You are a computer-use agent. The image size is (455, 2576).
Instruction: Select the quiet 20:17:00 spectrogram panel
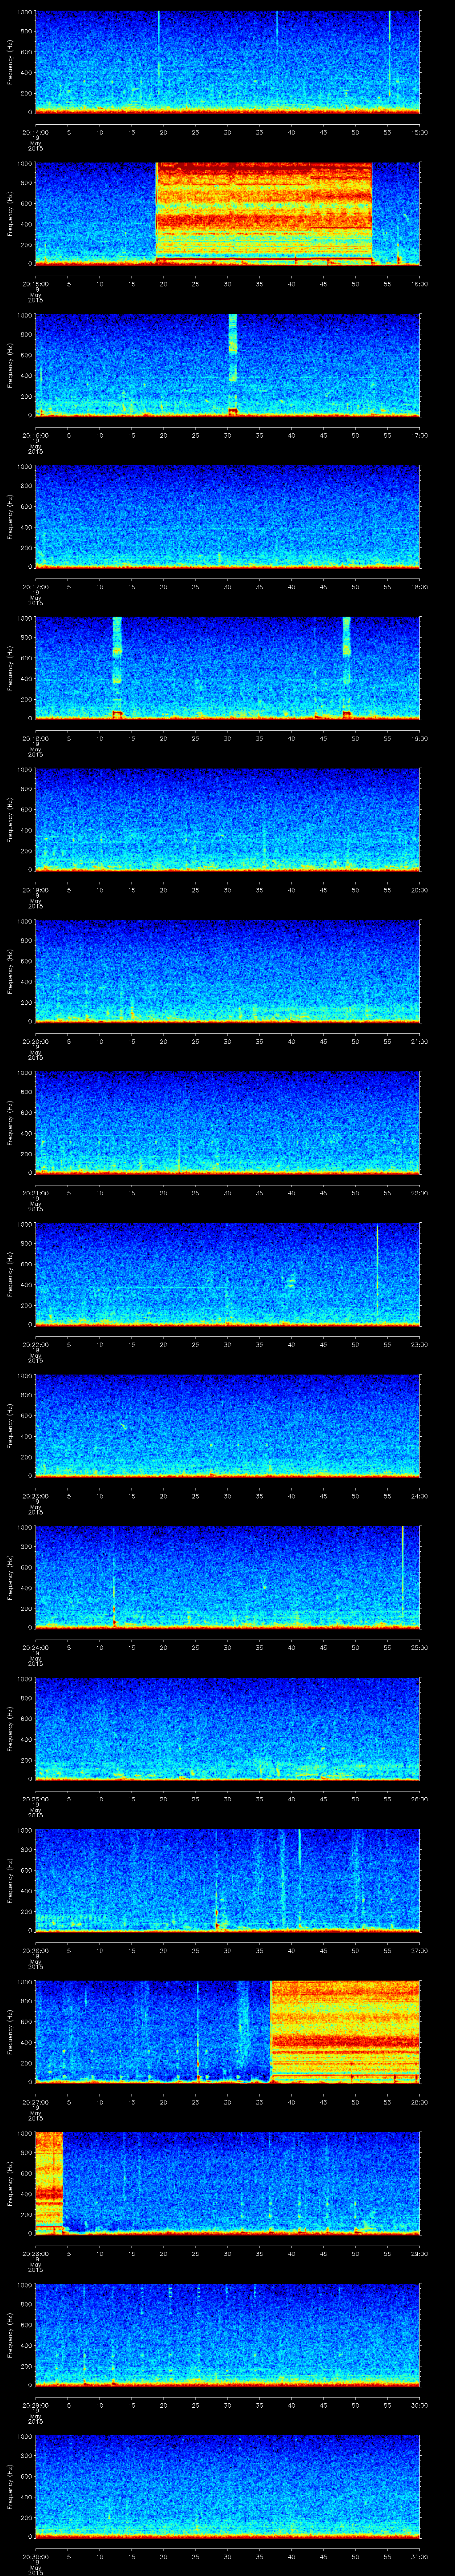pos(228,516)
